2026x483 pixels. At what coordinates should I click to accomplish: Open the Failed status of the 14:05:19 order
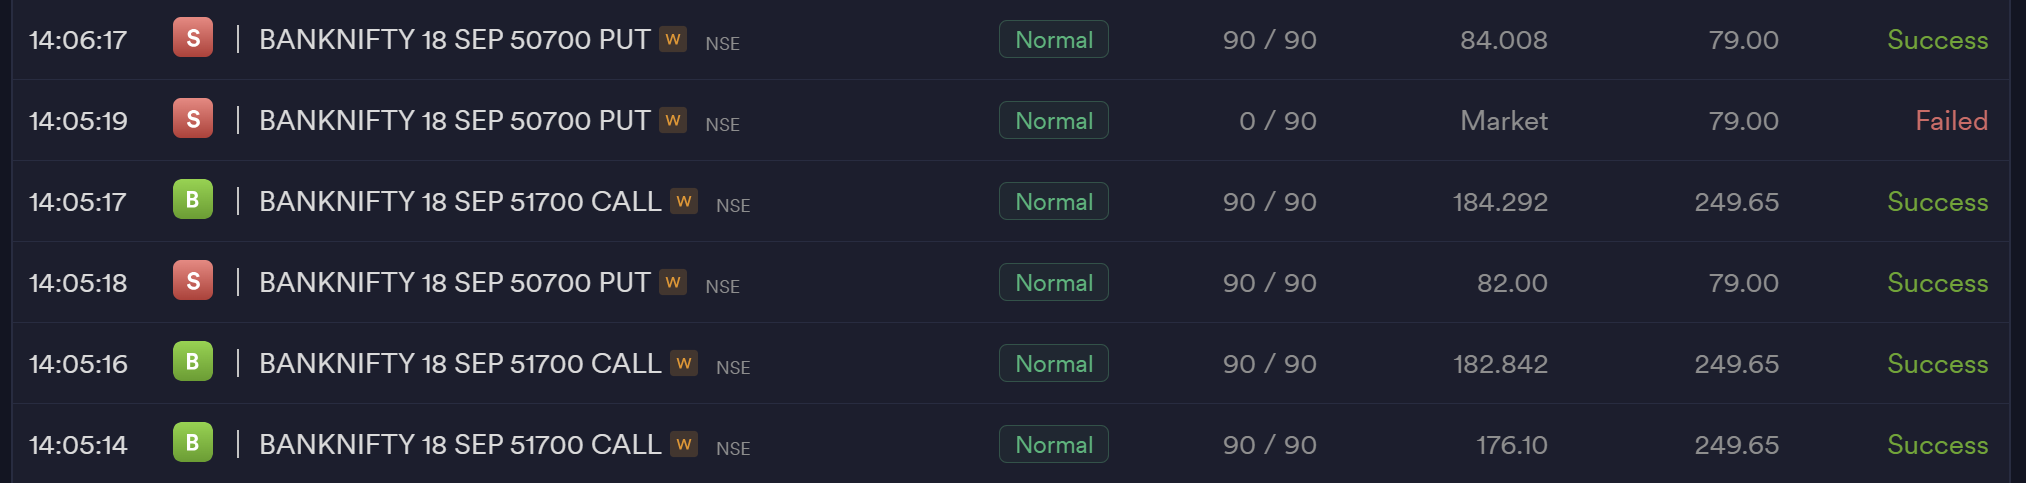coord(1951,121)
